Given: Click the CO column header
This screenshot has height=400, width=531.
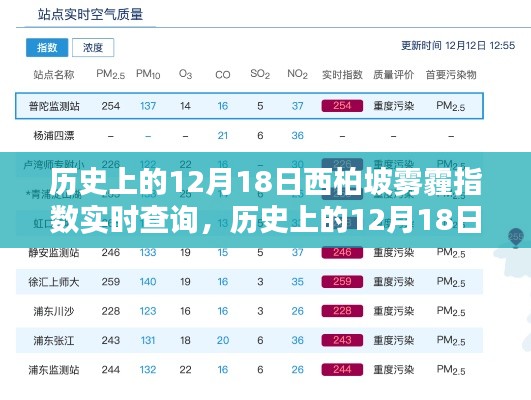Looking at the screenshot, I should (x=222, y=75).
